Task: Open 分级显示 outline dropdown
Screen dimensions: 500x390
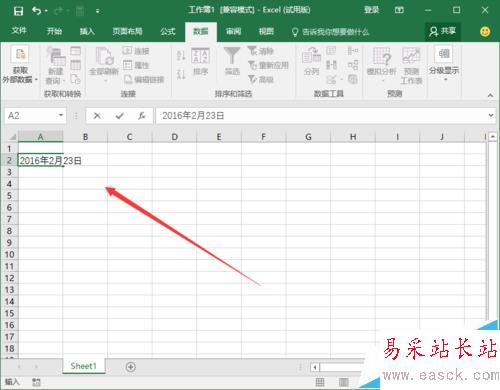Action: [444, 63]
